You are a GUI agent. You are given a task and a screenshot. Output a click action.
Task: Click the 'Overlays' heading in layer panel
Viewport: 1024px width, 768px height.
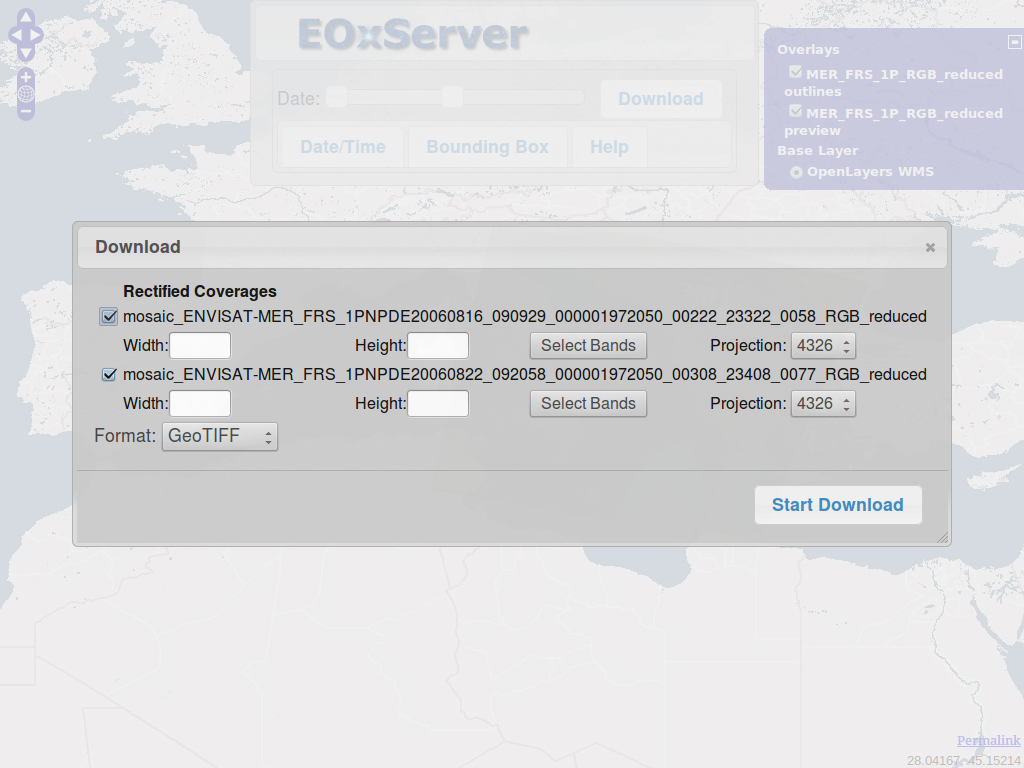[808, 50]
